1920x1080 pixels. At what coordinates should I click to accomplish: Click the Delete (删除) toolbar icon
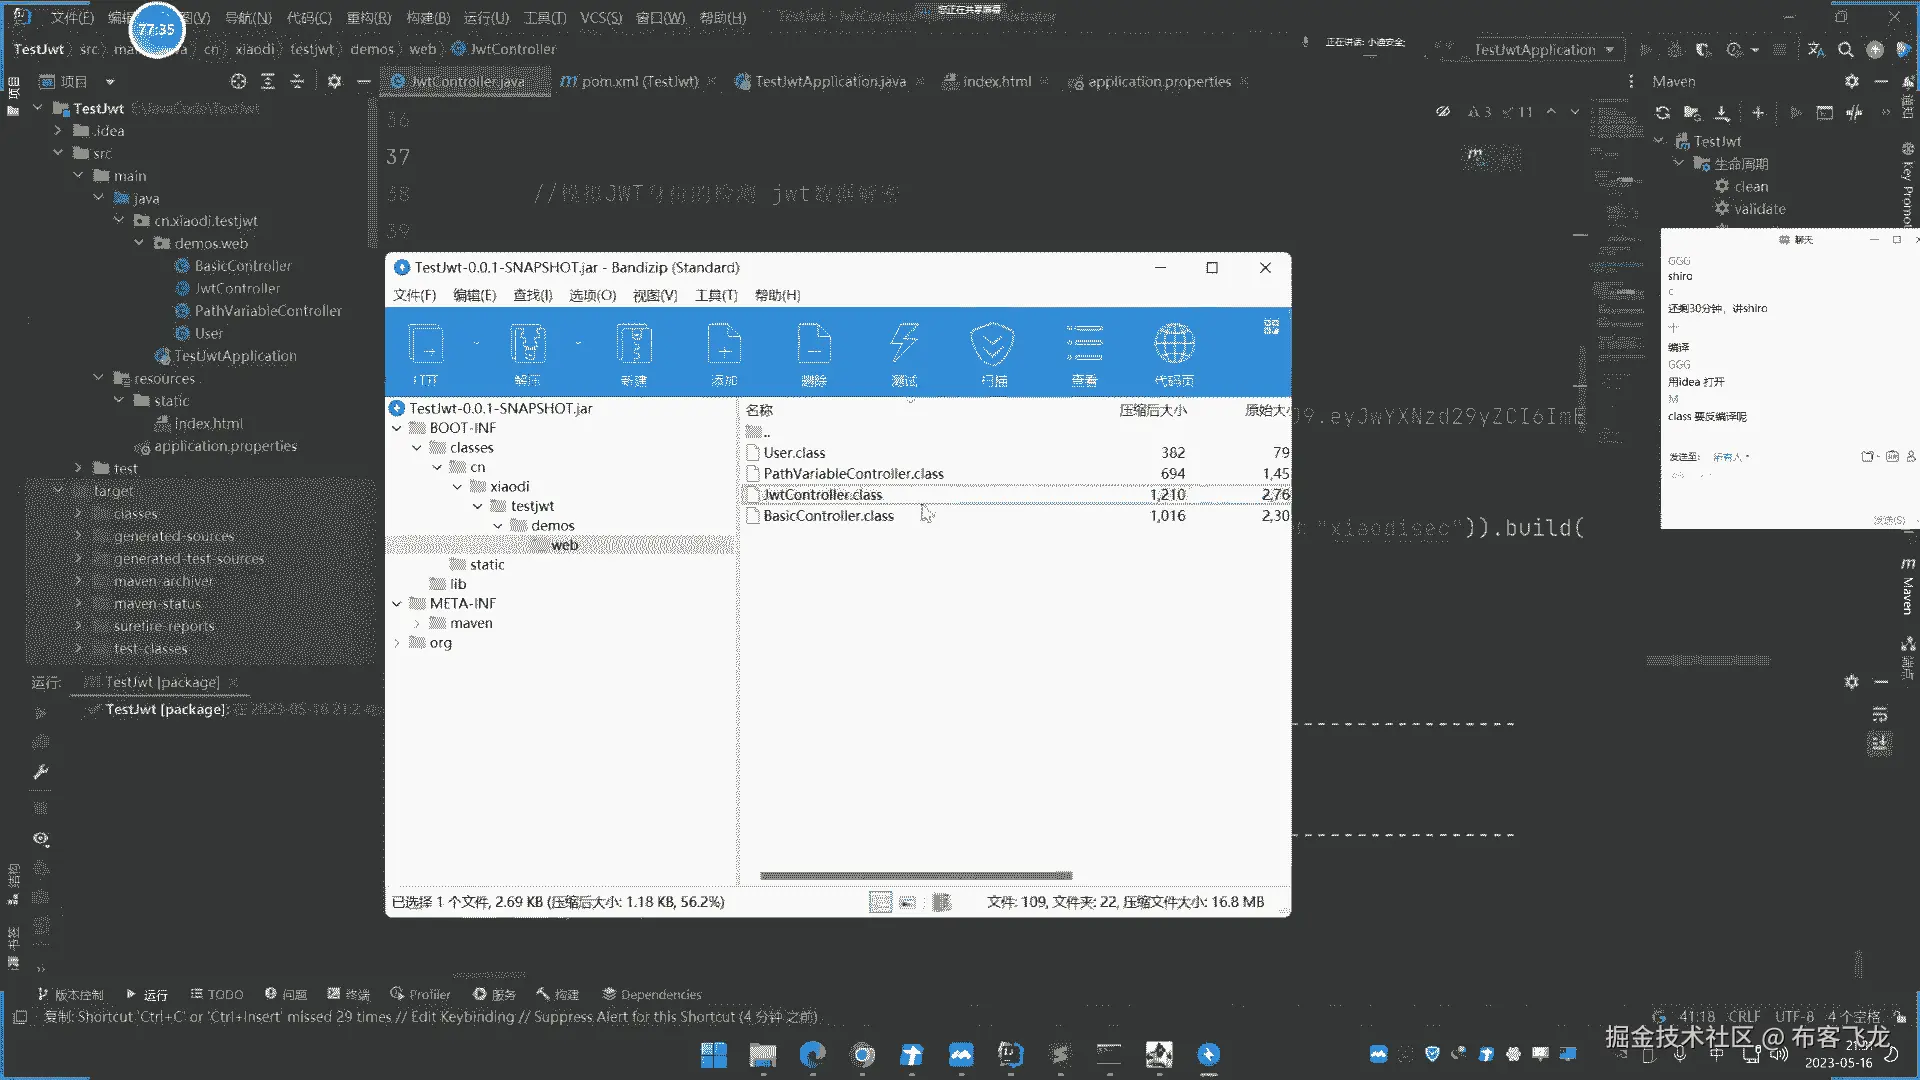[814, 346]
